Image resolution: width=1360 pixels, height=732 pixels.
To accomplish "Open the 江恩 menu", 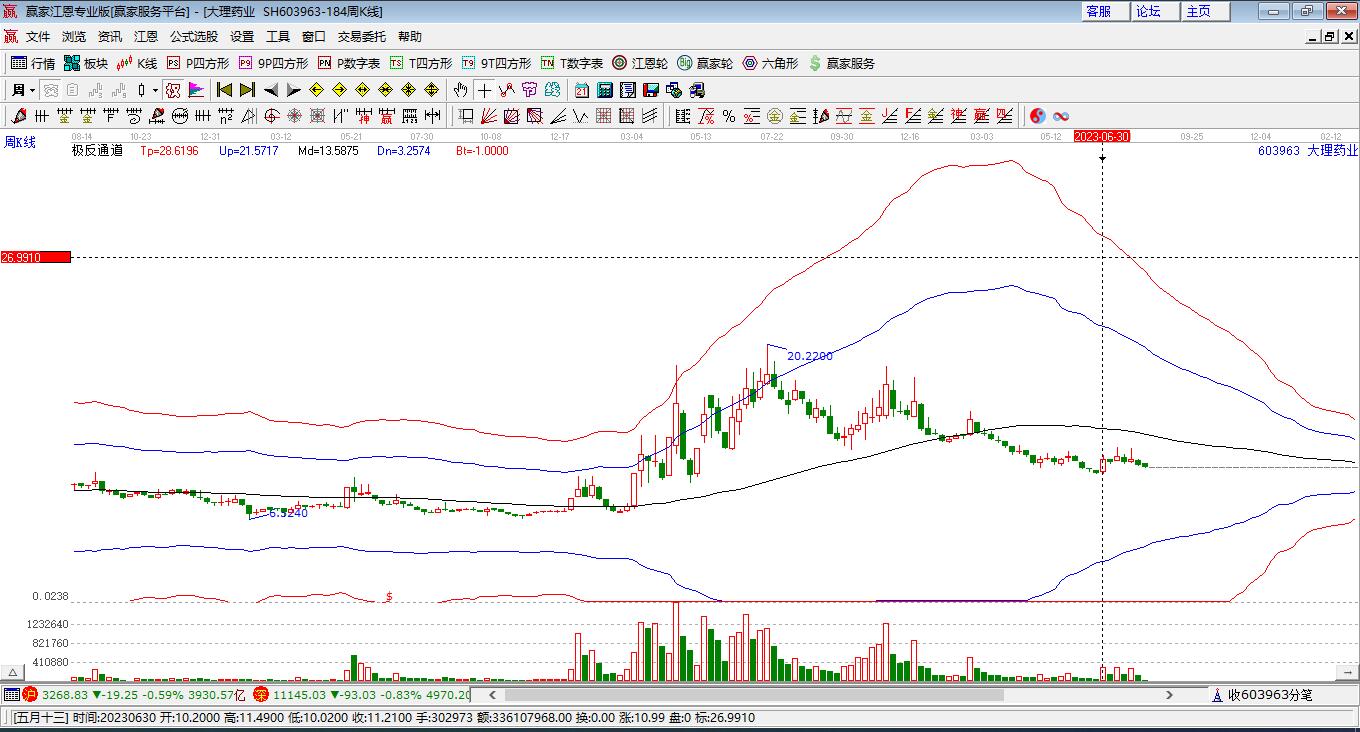I will 146,36.
